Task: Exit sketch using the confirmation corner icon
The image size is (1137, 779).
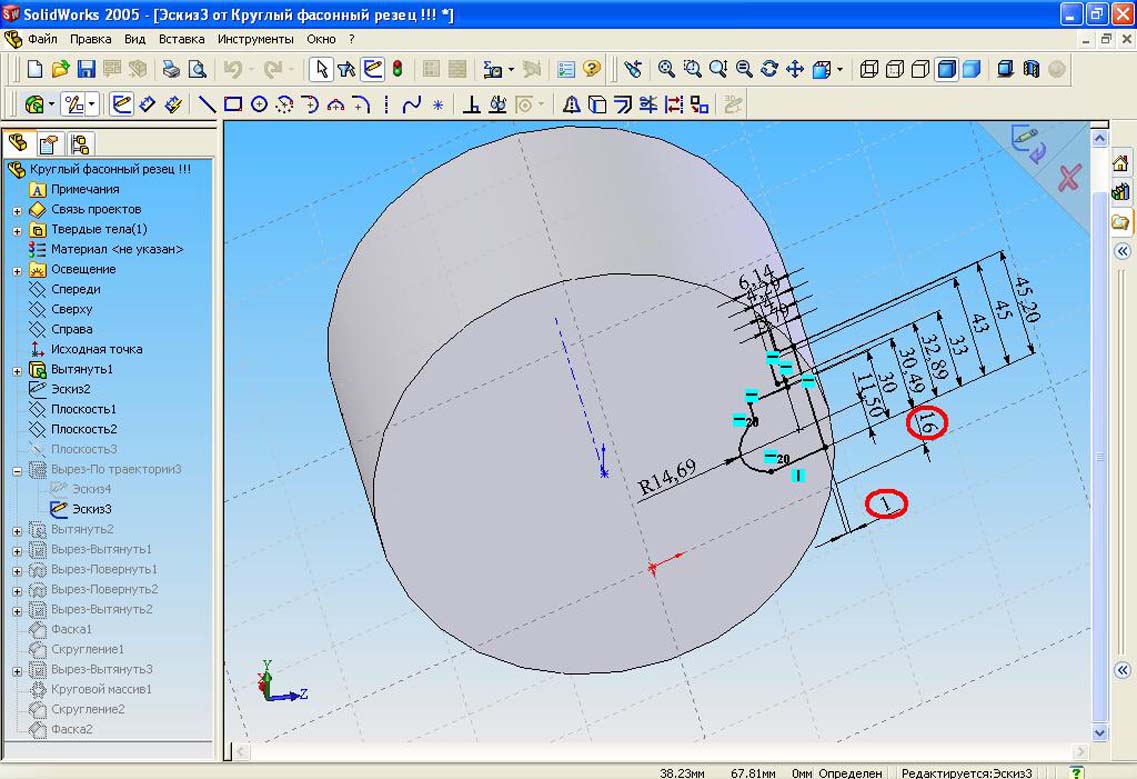Action: [1028, 144]
